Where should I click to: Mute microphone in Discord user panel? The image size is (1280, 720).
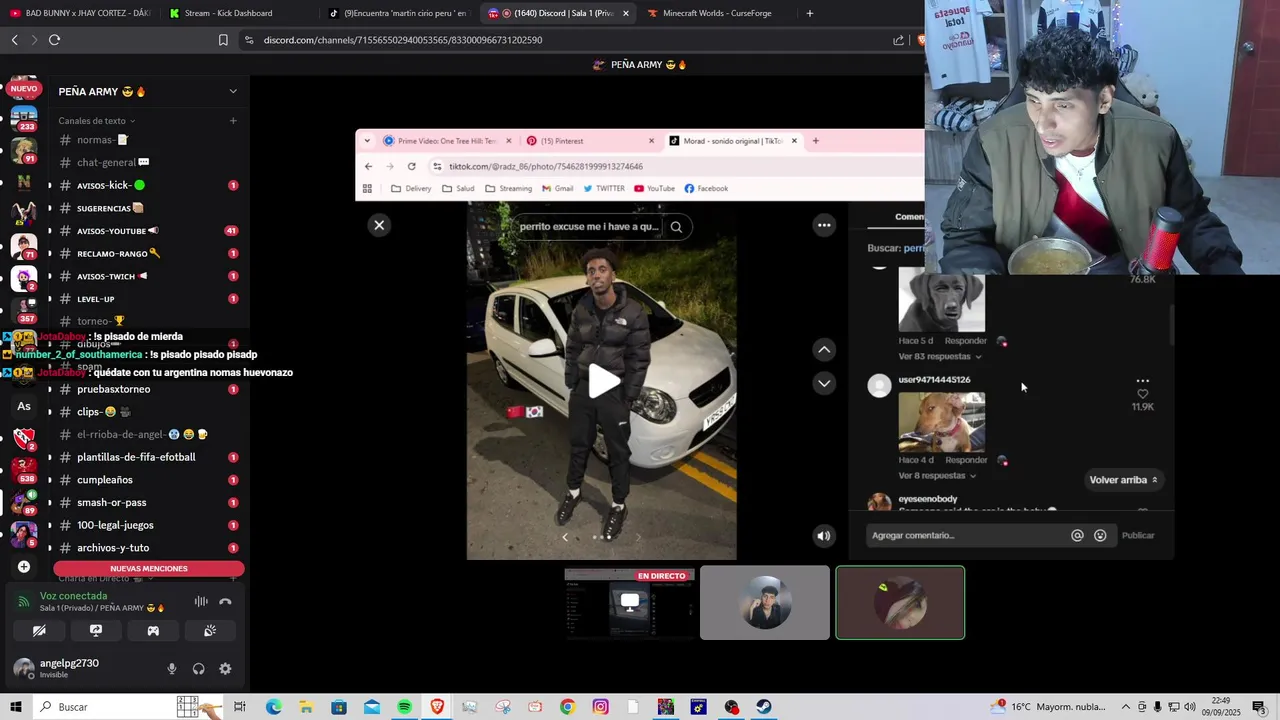click(x=172, y=669)
